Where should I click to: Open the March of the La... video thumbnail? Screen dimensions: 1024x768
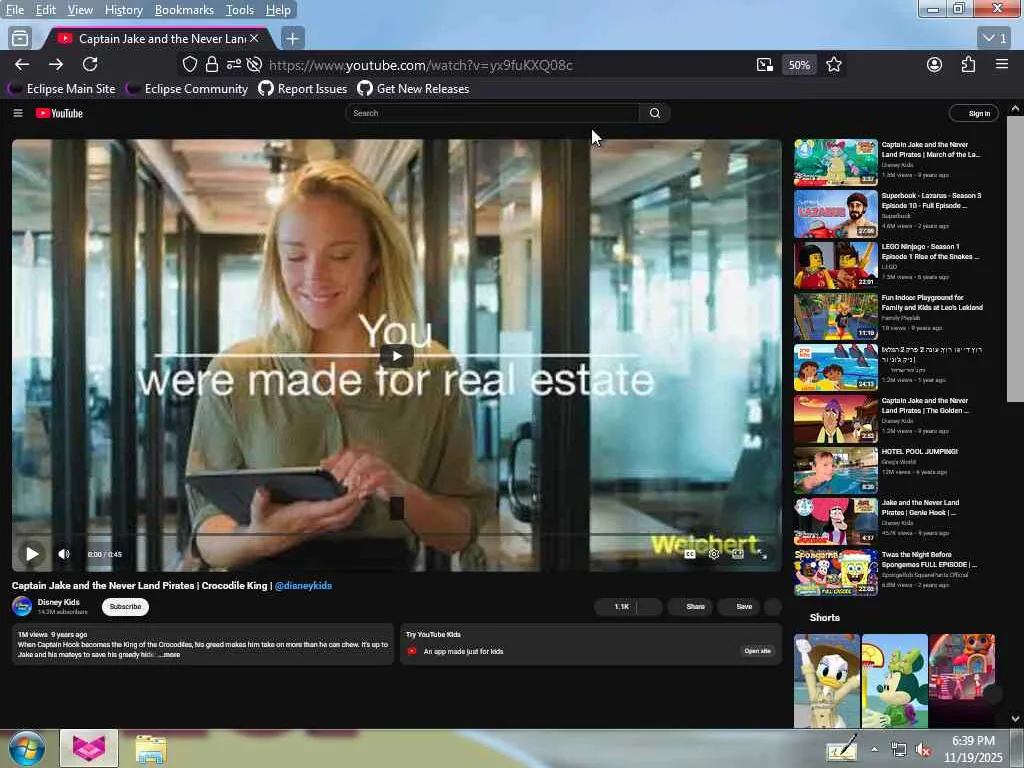(x=836, y=162)
